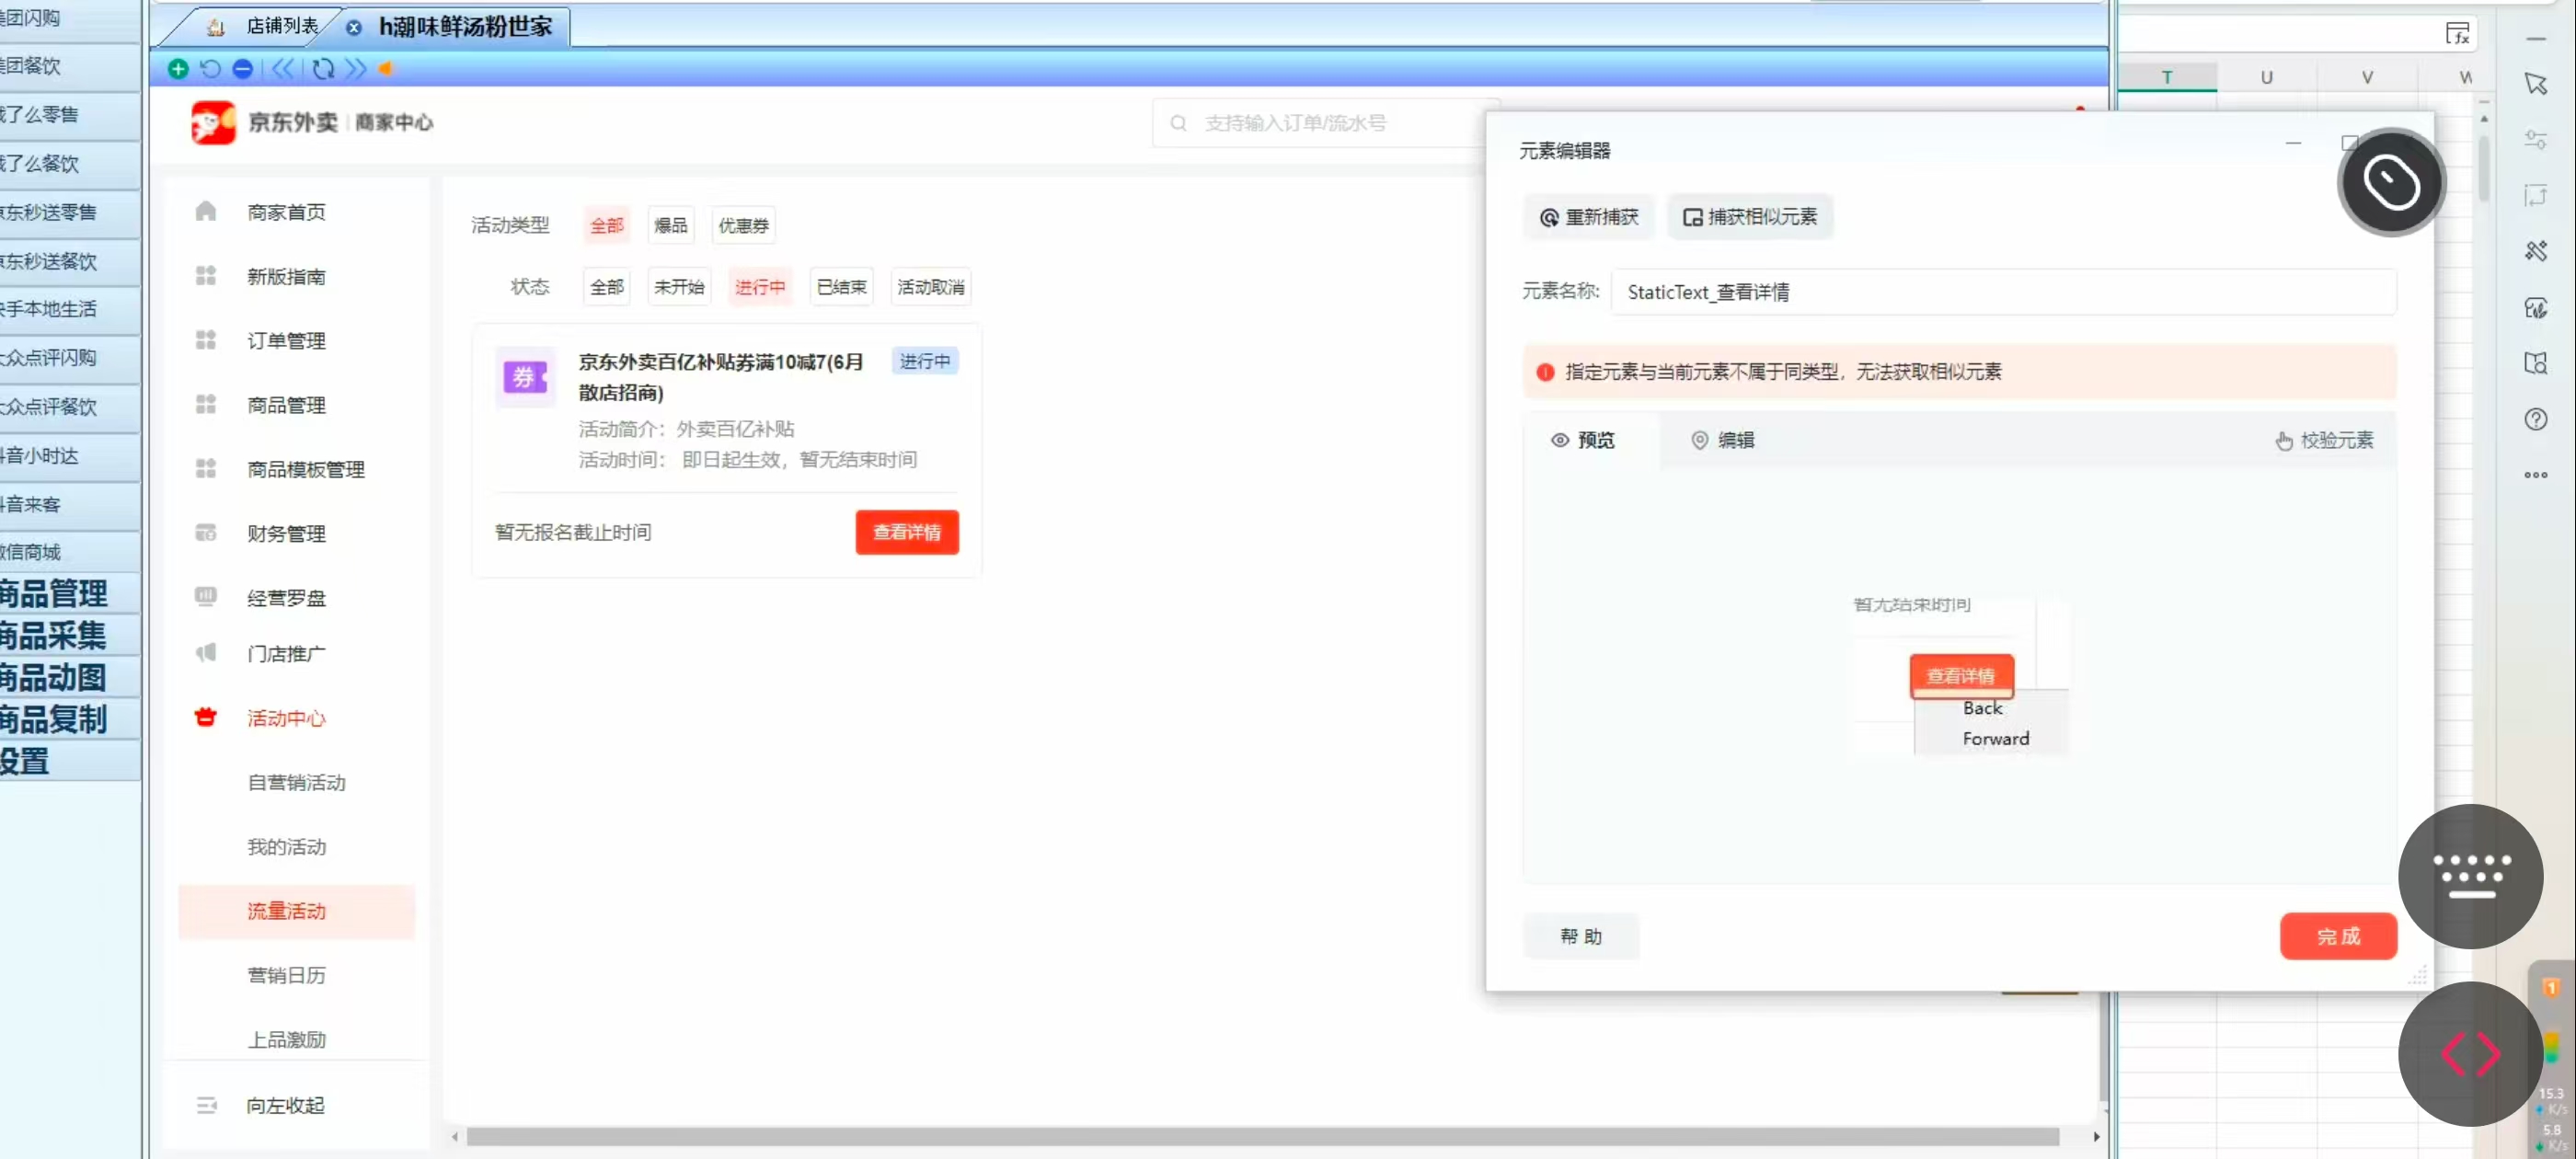Click the 帮助 button in element editor
This screenshot has width=2576, height=1159.
click(x=1581, y=936)
